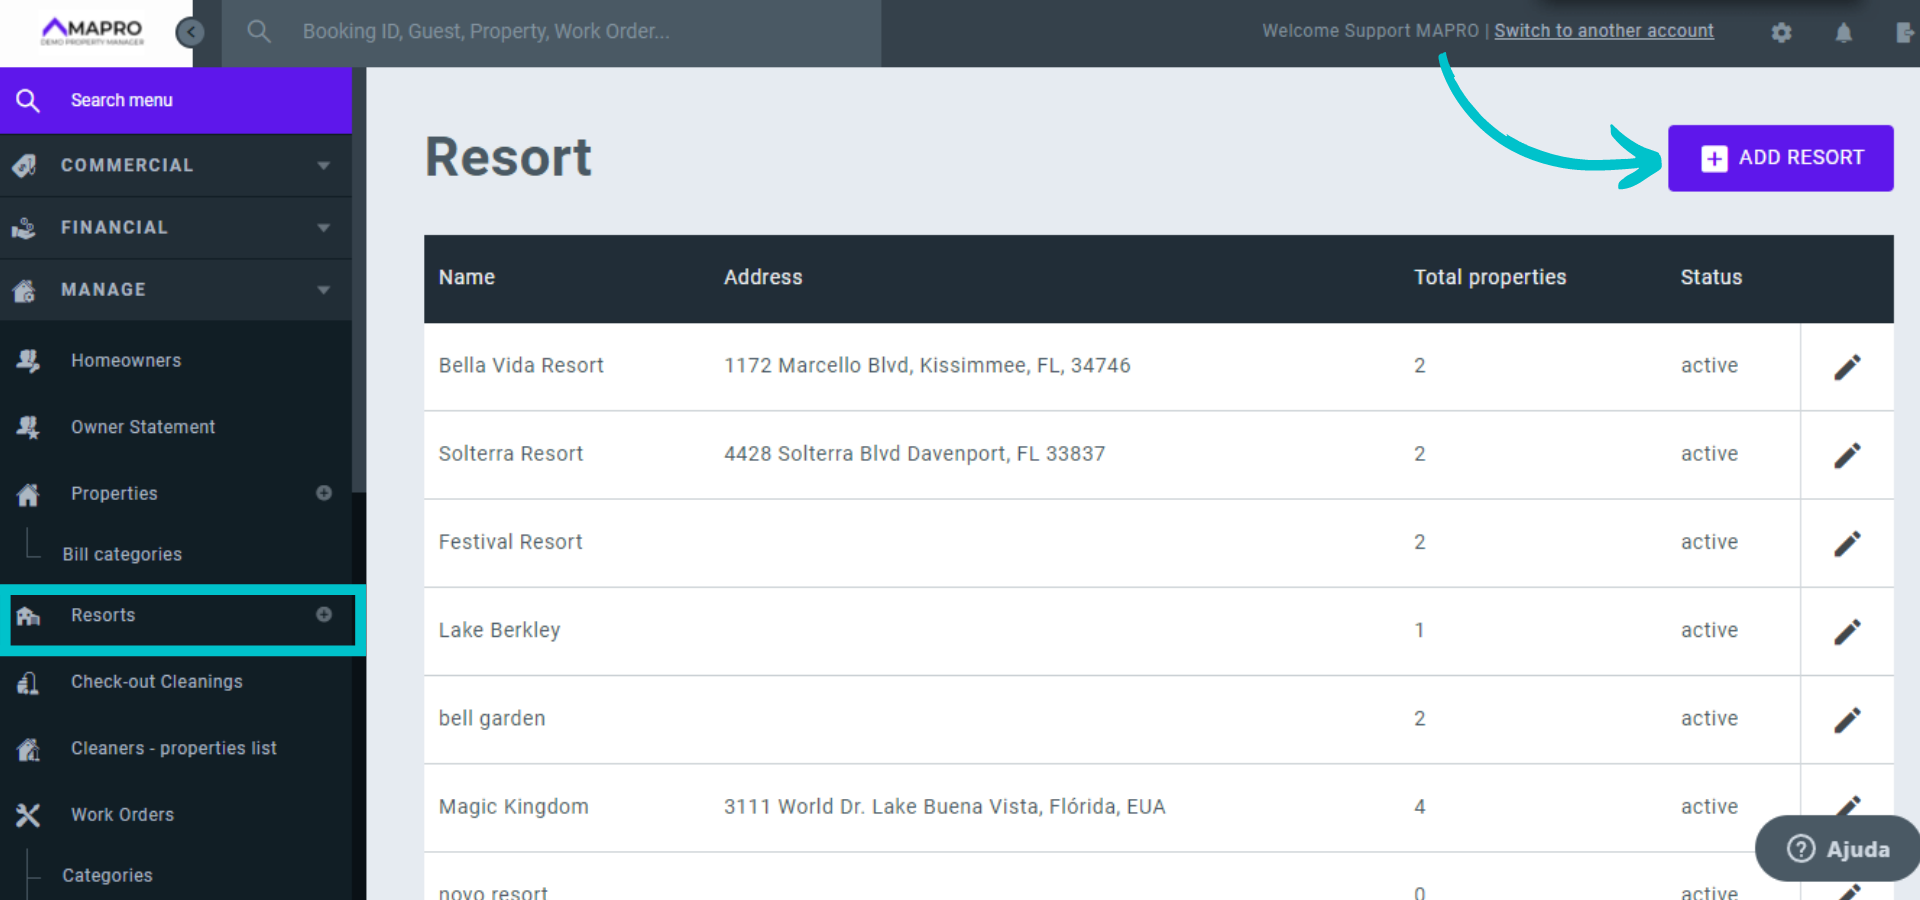The width and height of the screenshot is (1920, 900).
Task: Click the edit pencil for Bella Vida Resort
Action: 1846,367
